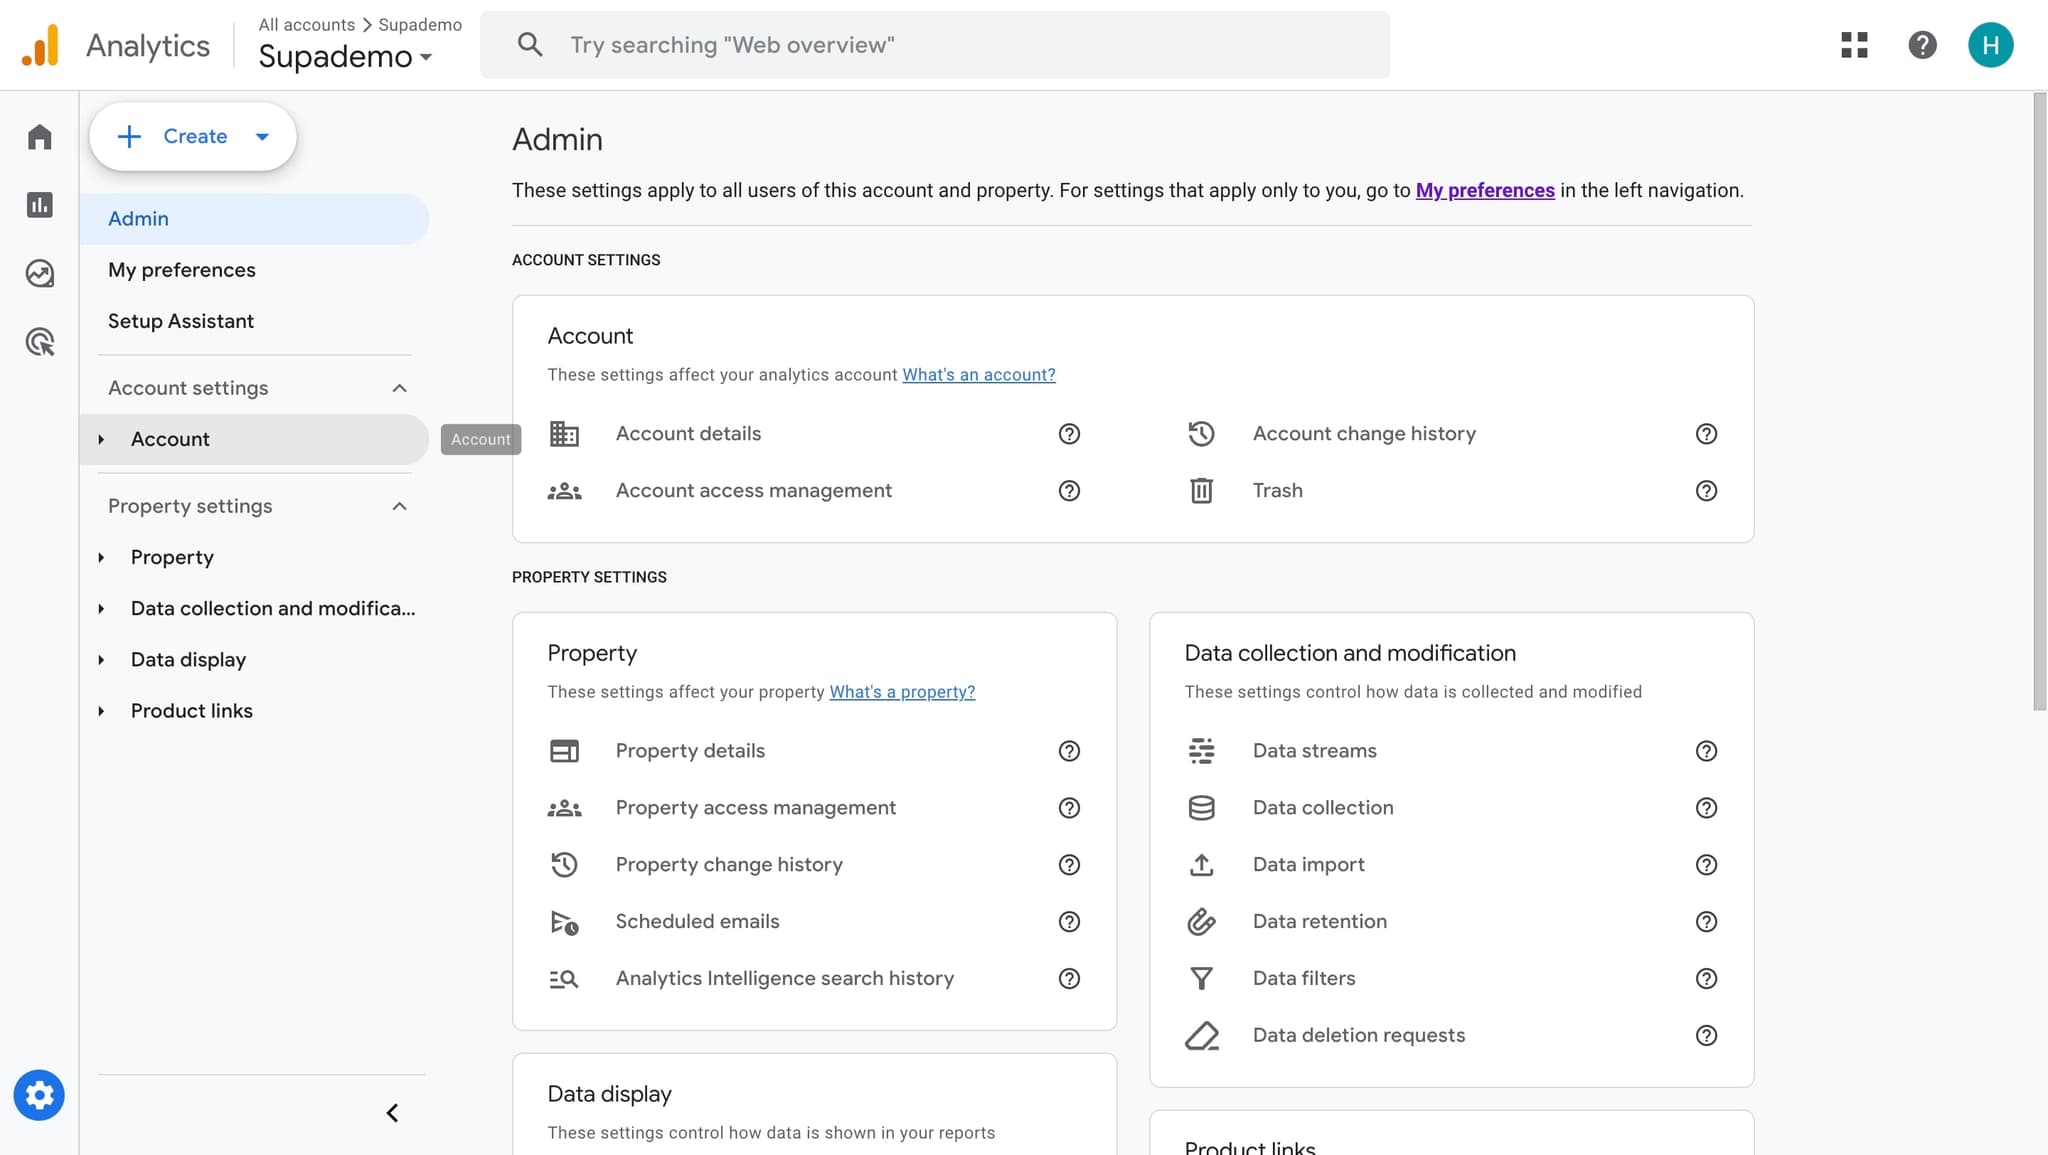Open the Advertising icon in sidebar
The image size is (2048, 1155).
pyautogui.click(x=39, y=342)
